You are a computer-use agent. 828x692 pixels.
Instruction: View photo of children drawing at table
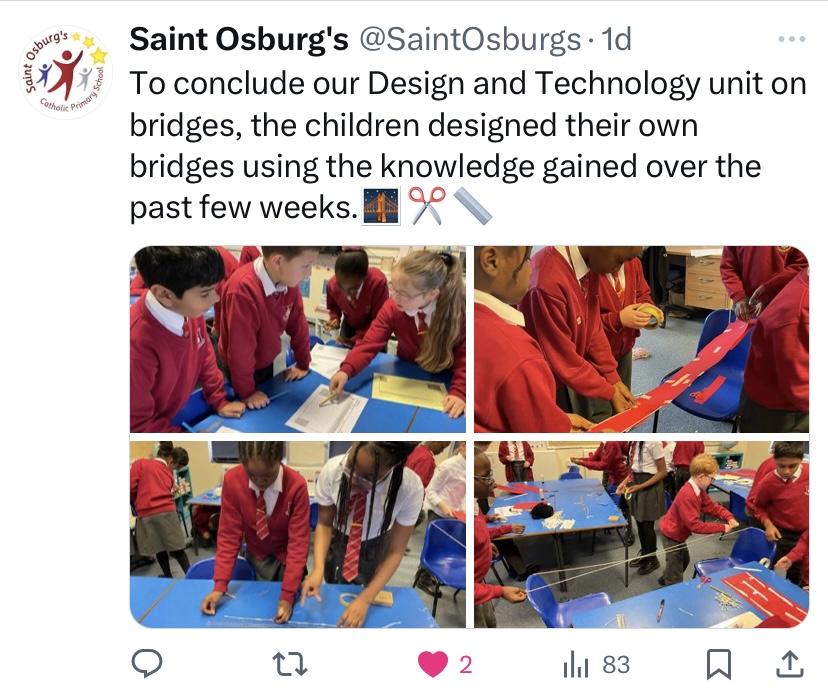(x=298, y=339)
